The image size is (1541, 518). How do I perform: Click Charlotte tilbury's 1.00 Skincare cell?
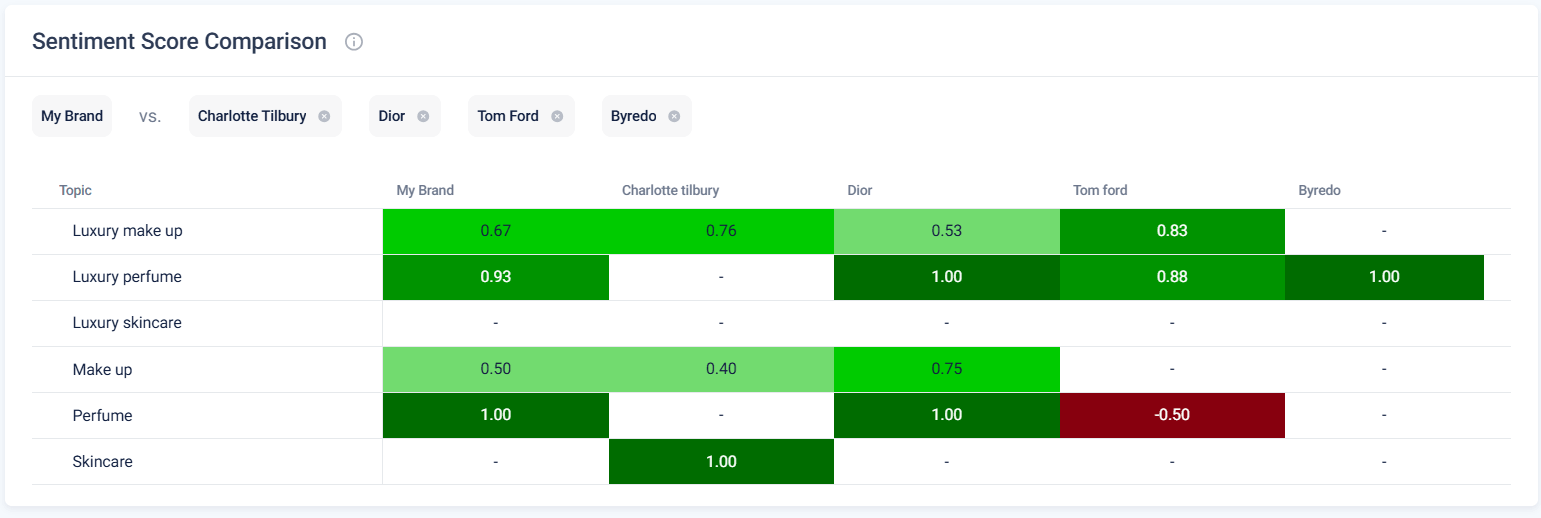(x=721, y=462)
